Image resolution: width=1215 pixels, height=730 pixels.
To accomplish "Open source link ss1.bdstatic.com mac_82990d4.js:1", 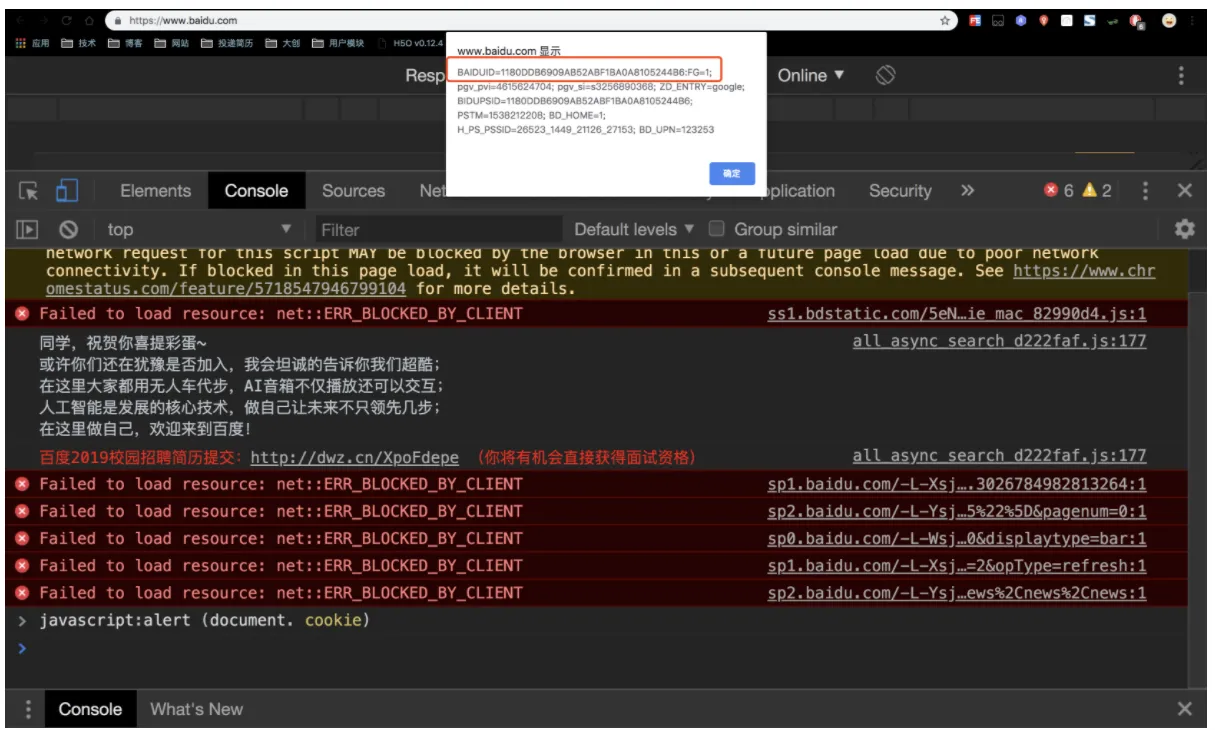I will click(957, 313).
